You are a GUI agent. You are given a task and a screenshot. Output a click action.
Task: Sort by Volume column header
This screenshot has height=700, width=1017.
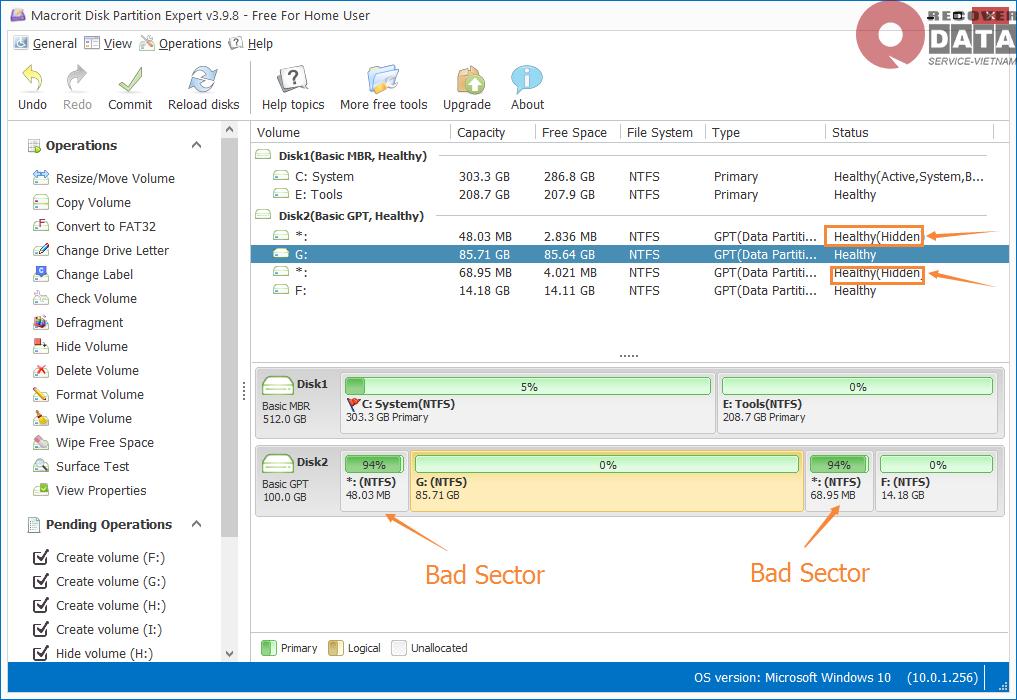351,132
